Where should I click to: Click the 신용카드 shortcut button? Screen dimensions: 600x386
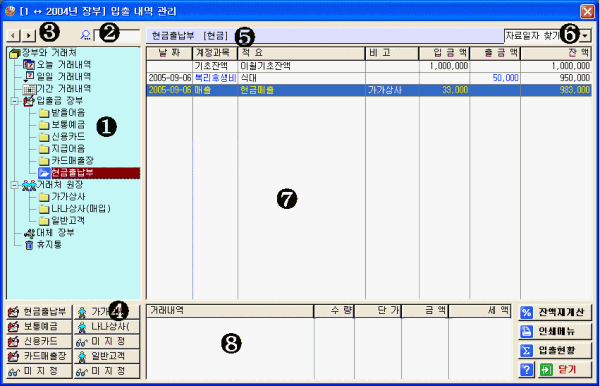coord(39,341)
